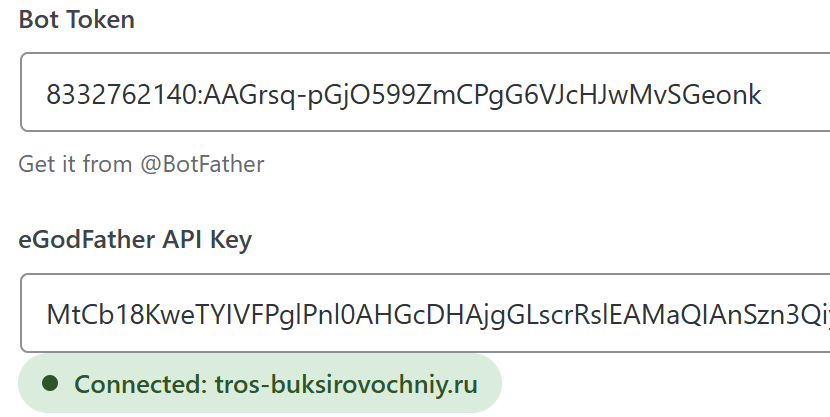This screenshot has height=417, width=830.
Task: Place cursor on token's numeric ID 8332762140
Action: coord(120,95)
